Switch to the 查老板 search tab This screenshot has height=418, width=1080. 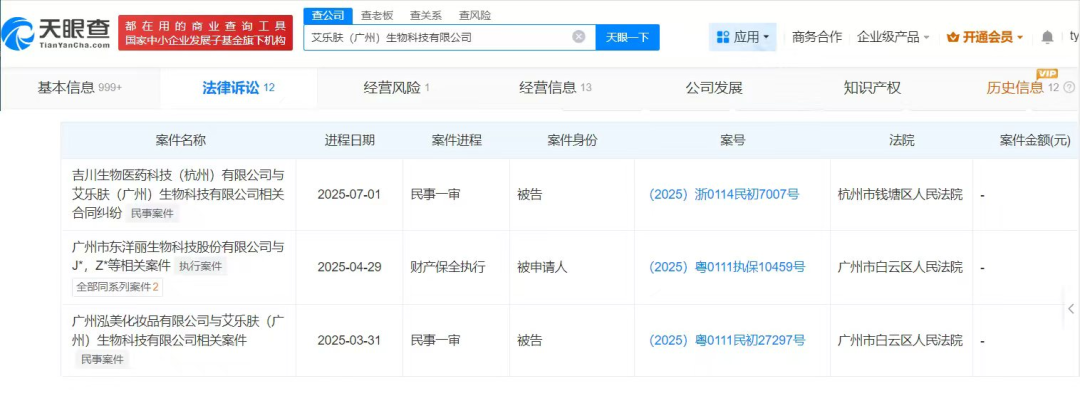(x=376, y=16)
